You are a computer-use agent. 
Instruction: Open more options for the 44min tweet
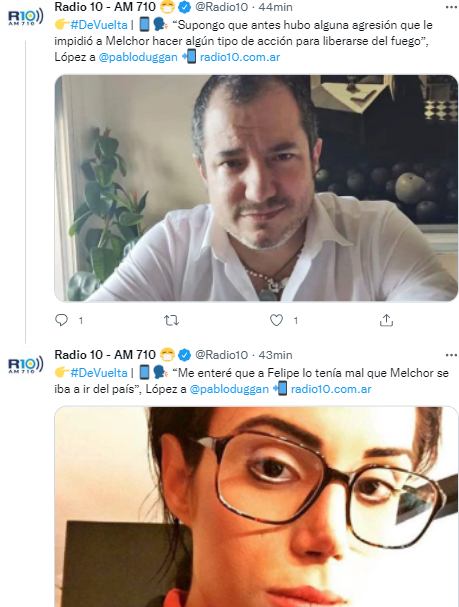tap(451, 7)
